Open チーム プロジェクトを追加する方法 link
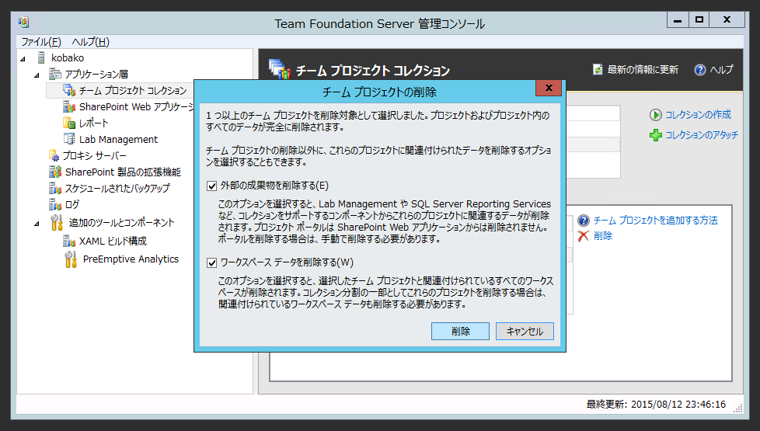This screenshot has height=431, width=760. [x=656, y=221]
